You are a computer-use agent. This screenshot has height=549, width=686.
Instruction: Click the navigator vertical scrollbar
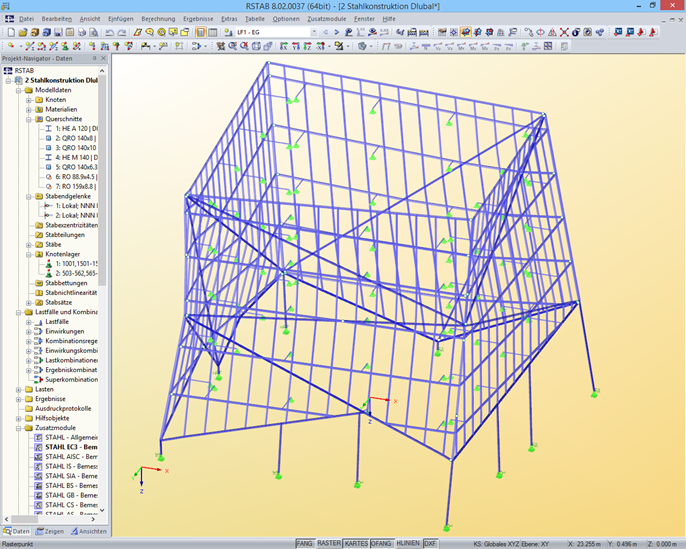(x=102, y=179)
